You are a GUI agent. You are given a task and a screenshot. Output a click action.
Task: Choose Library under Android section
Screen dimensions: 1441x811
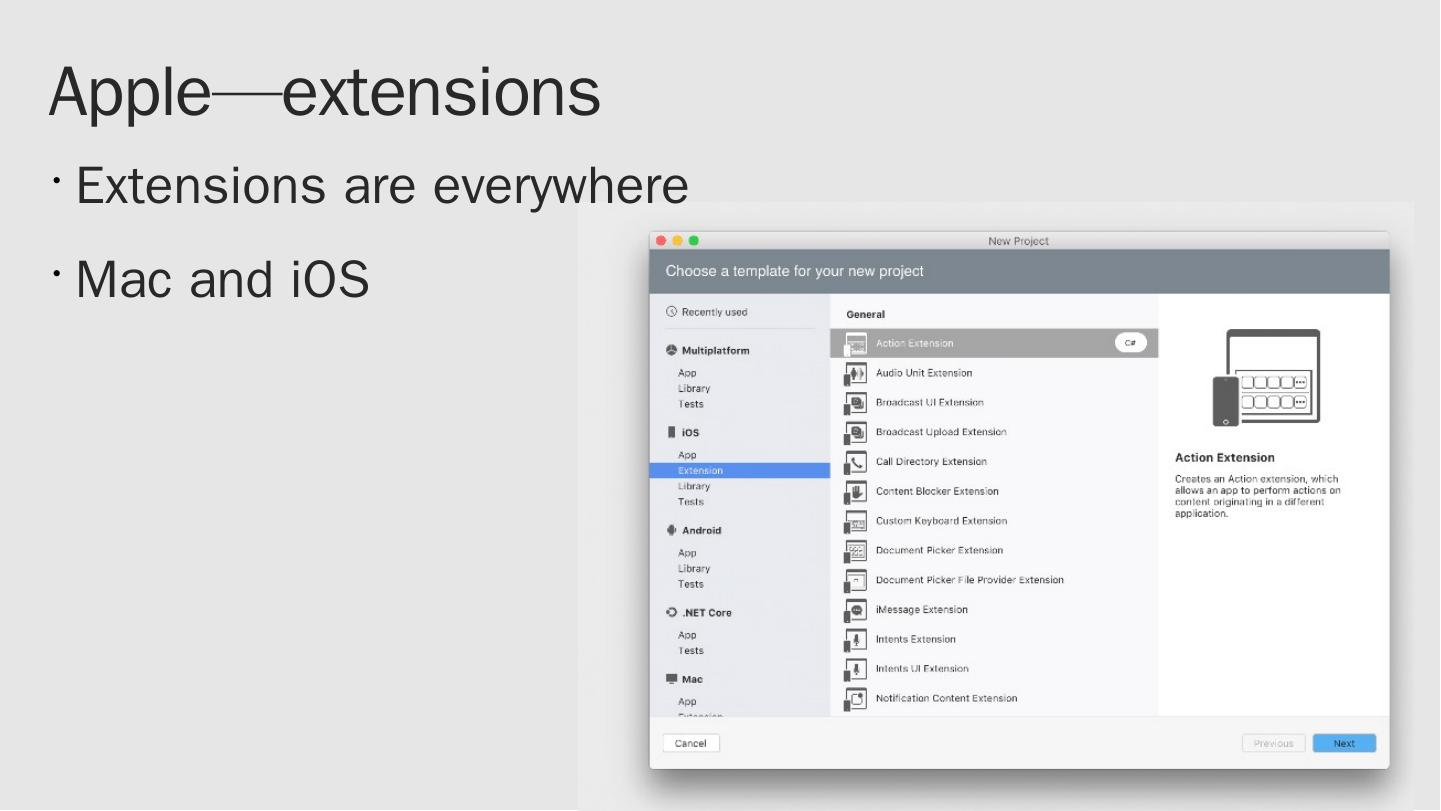(693, 569)
